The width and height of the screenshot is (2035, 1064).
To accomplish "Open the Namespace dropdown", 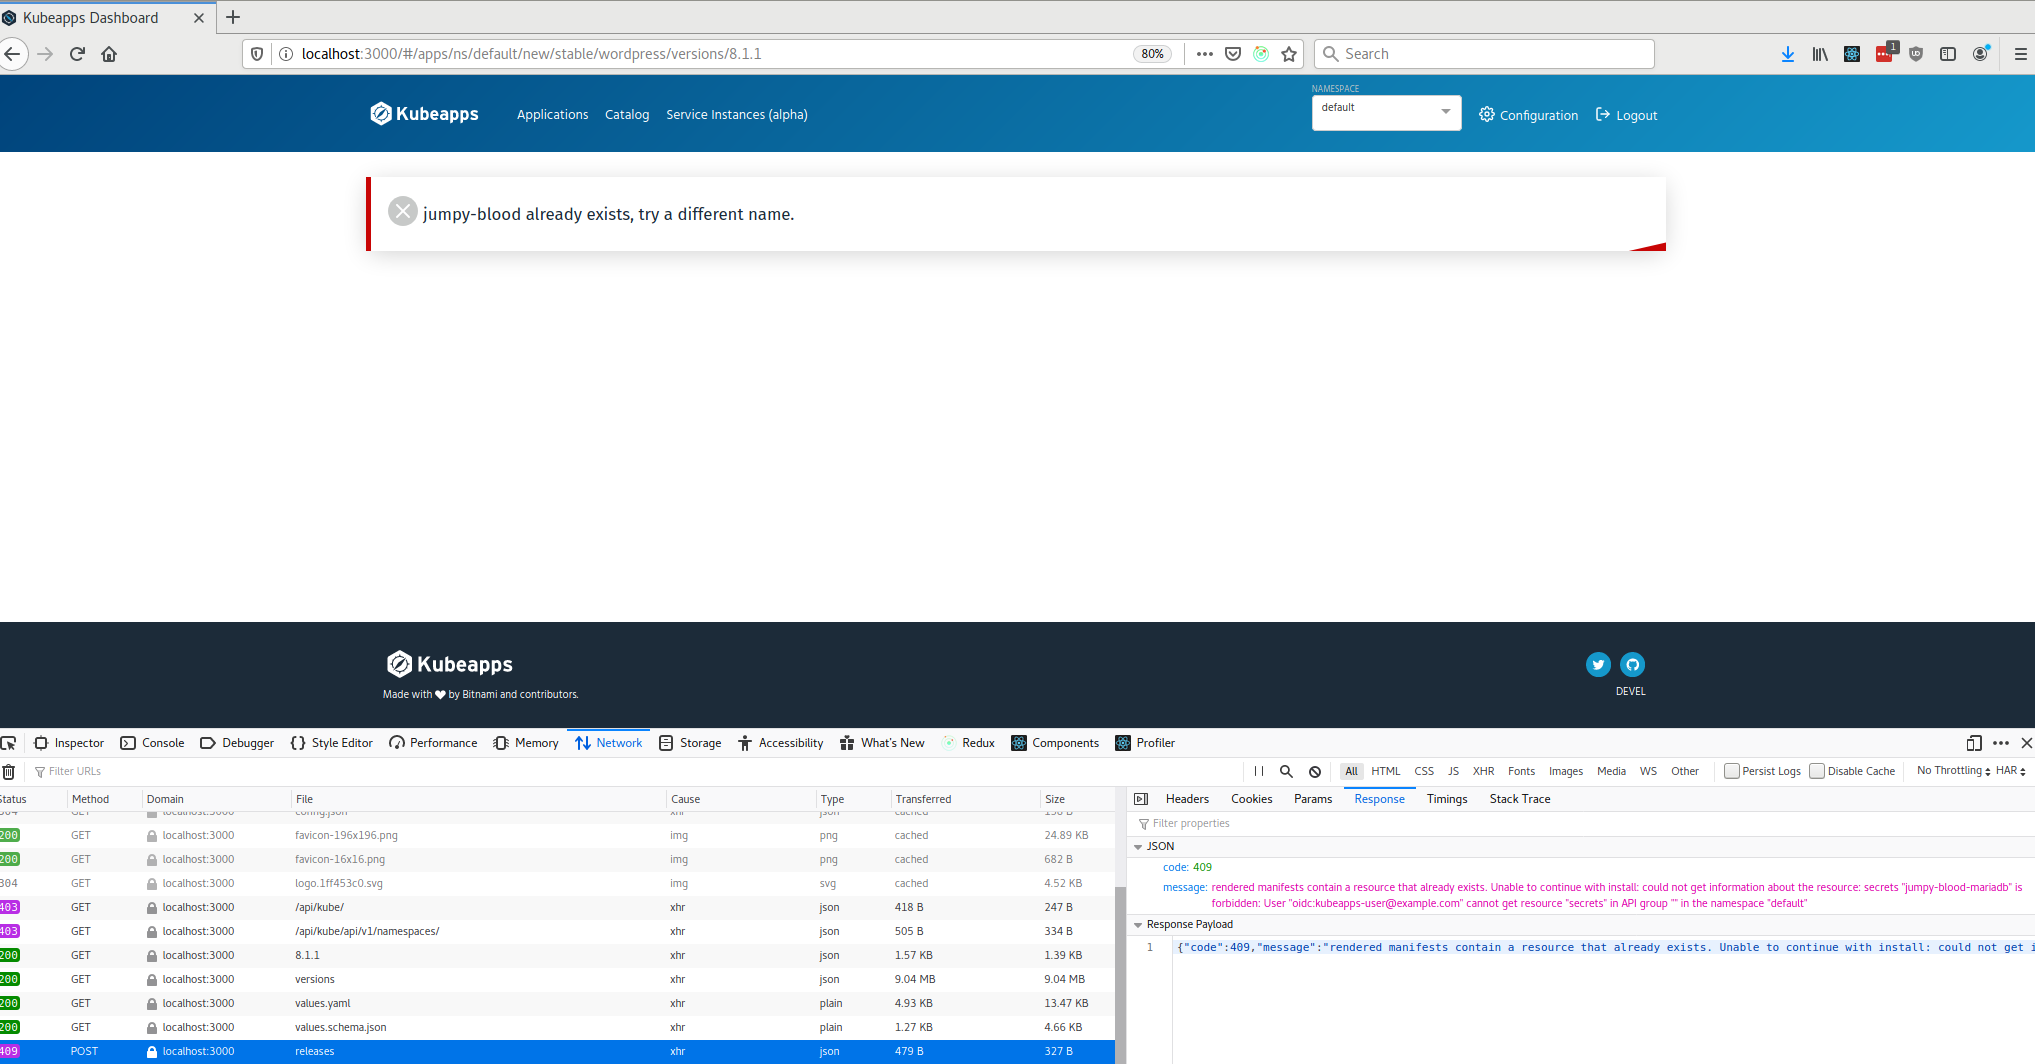I will click(x=1386, y=112).
